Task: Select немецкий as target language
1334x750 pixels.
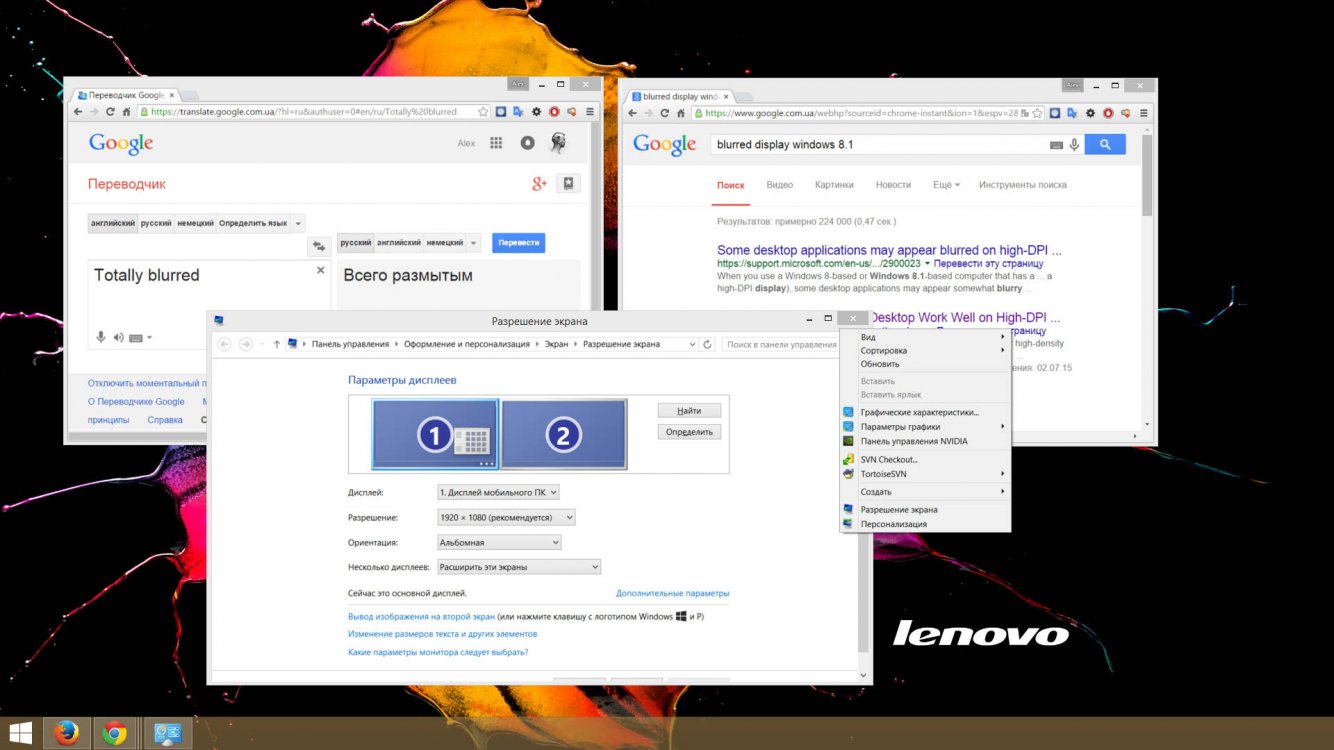Action: pyautogui.click(x=444, y=243)
